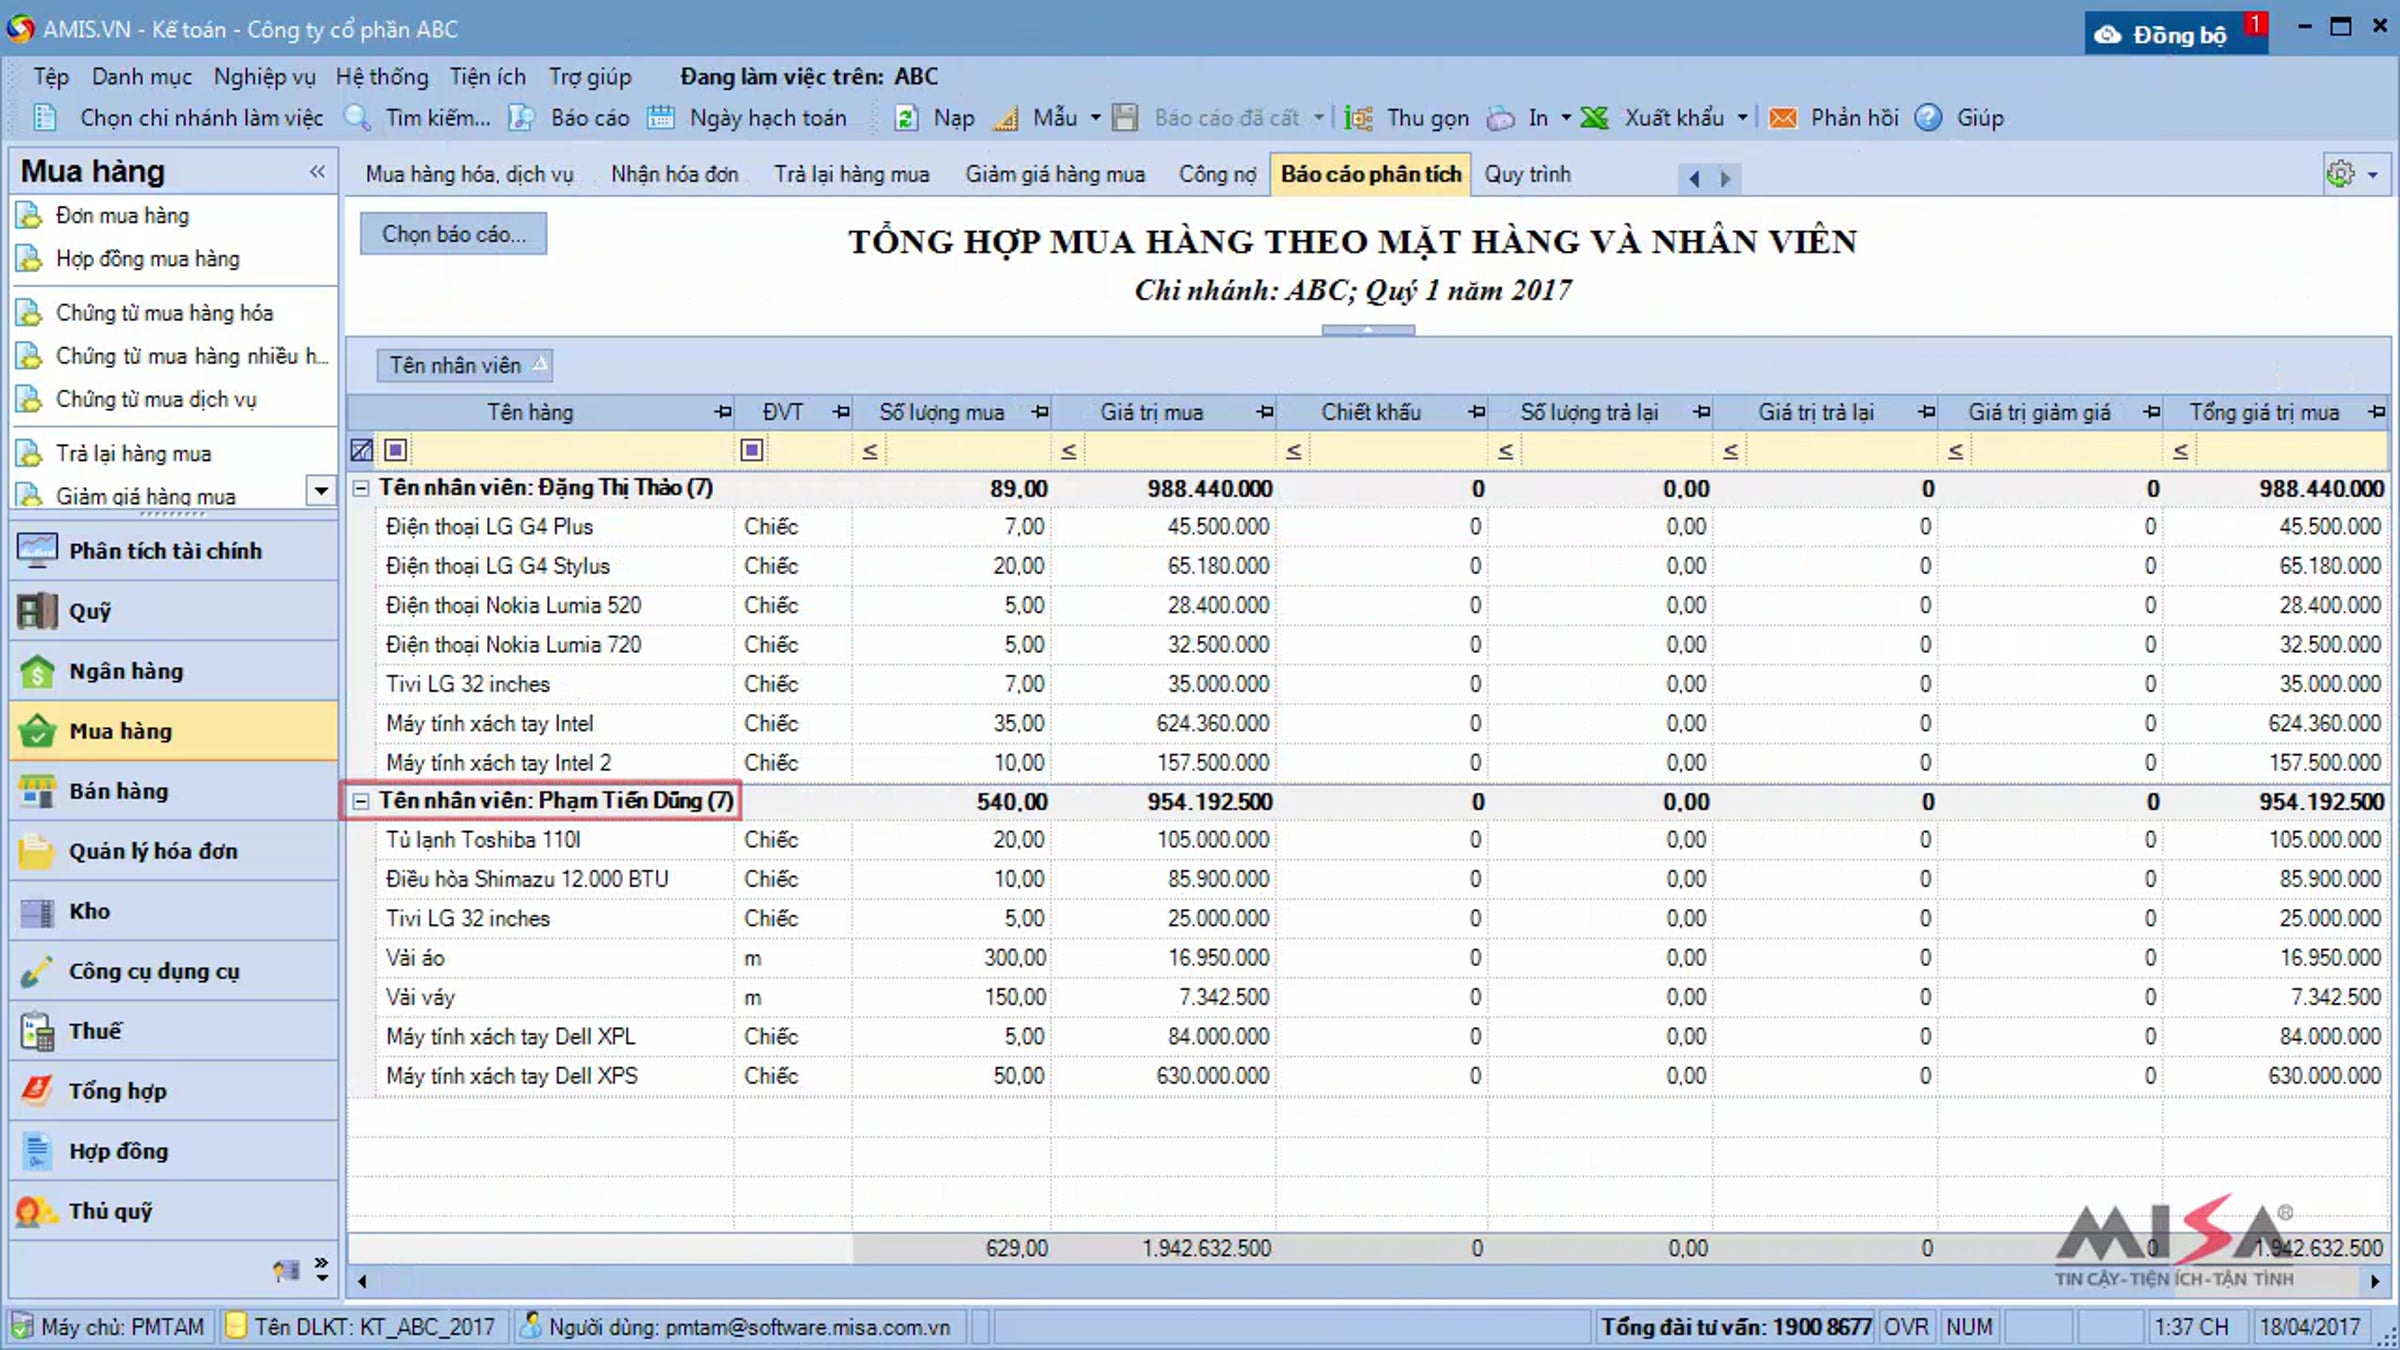Open the Phân tích tài chính module
The height and width of the screenshot is (1350, 2400).
click(x=173, y=551)
